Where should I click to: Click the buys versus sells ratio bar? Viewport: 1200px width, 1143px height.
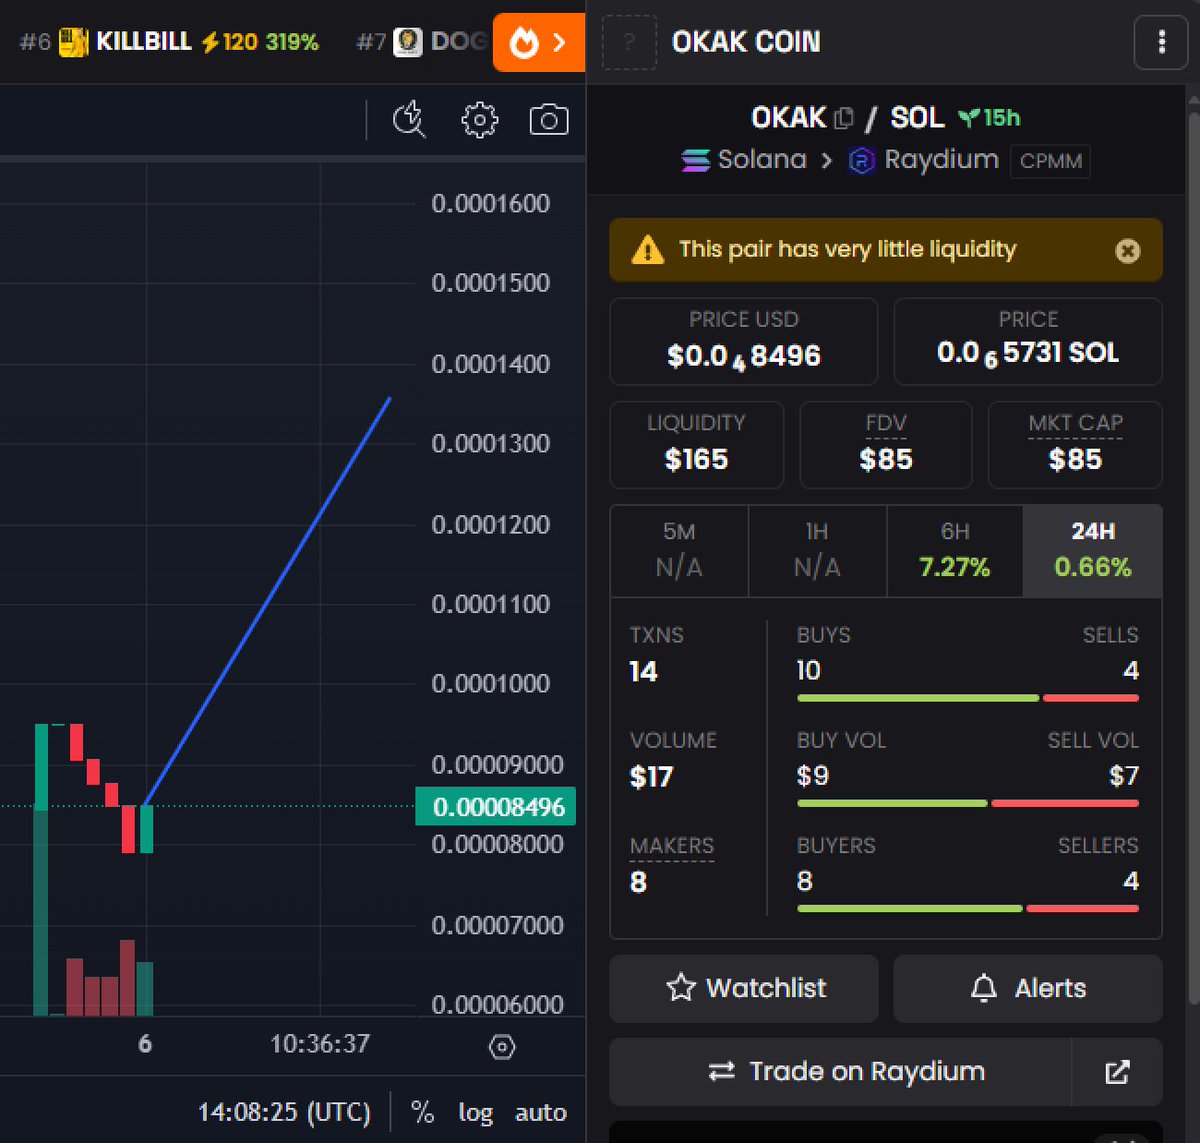point(968,698)
